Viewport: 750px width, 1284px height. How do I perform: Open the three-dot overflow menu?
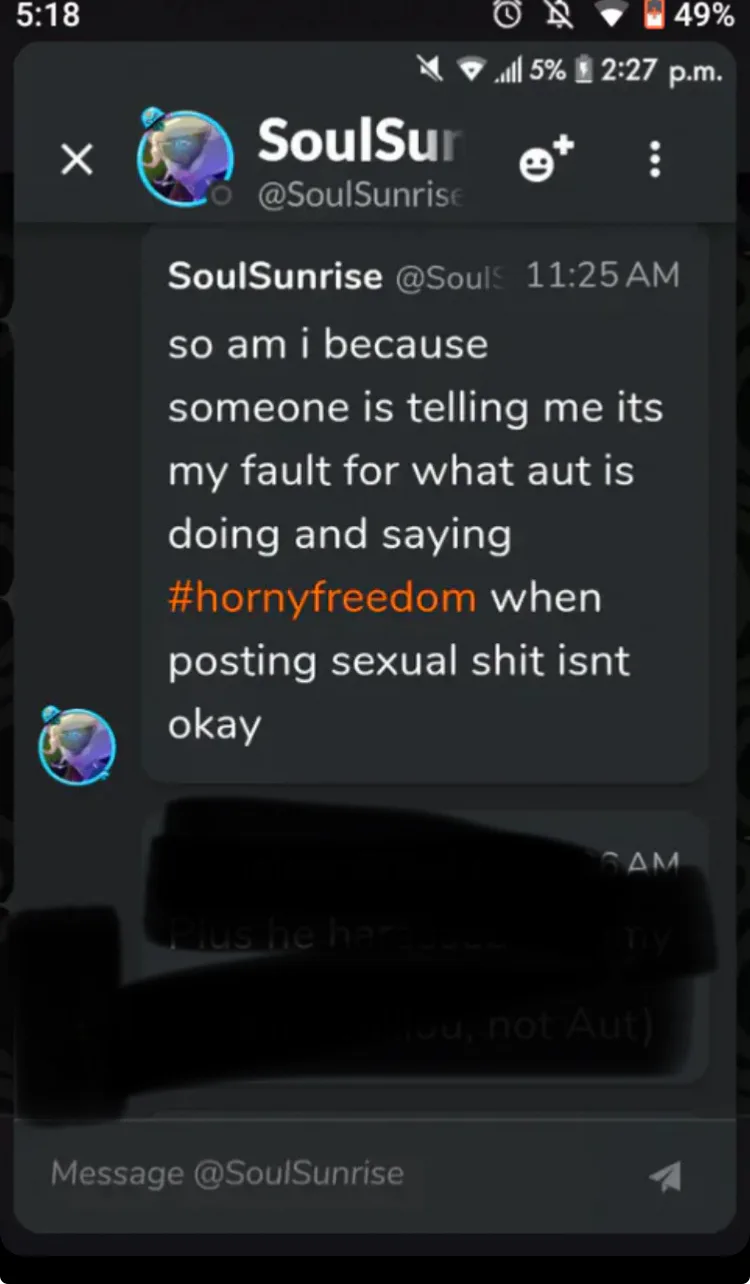tap(655, 159)
